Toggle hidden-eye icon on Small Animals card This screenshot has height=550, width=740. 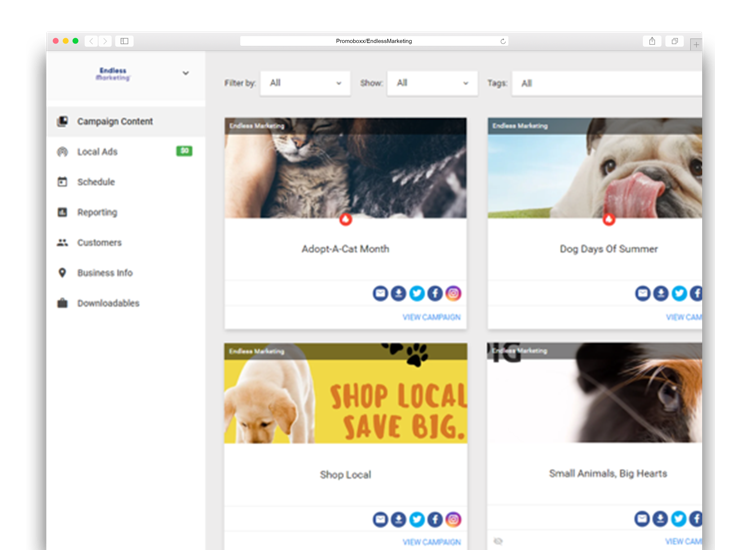pyautogui.click(x=498, y=541)
